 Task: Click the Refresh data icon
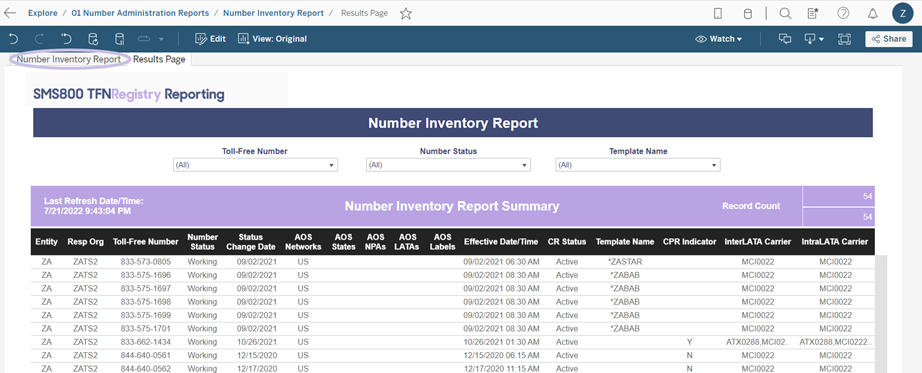tap(93, 39)
